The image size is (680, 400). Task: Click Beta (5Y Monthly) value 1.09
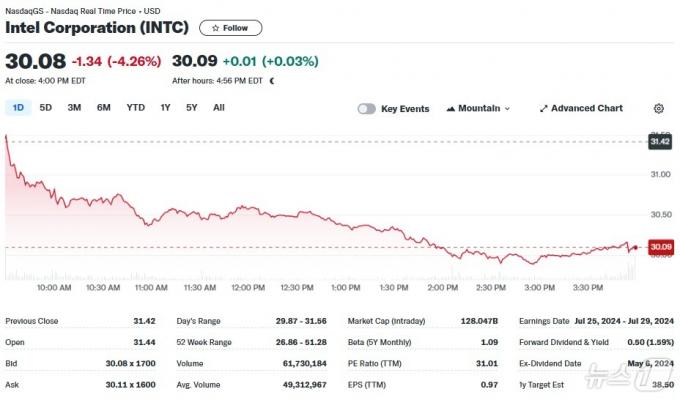489,342
